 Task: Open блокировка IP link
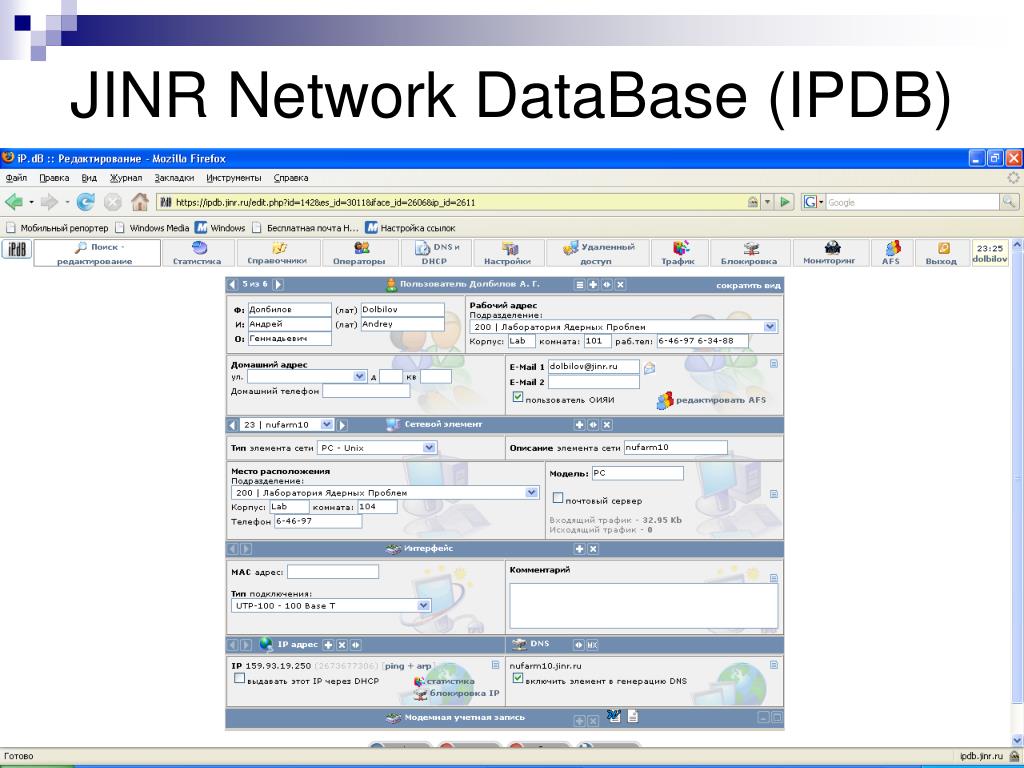[x=457, y=694]
